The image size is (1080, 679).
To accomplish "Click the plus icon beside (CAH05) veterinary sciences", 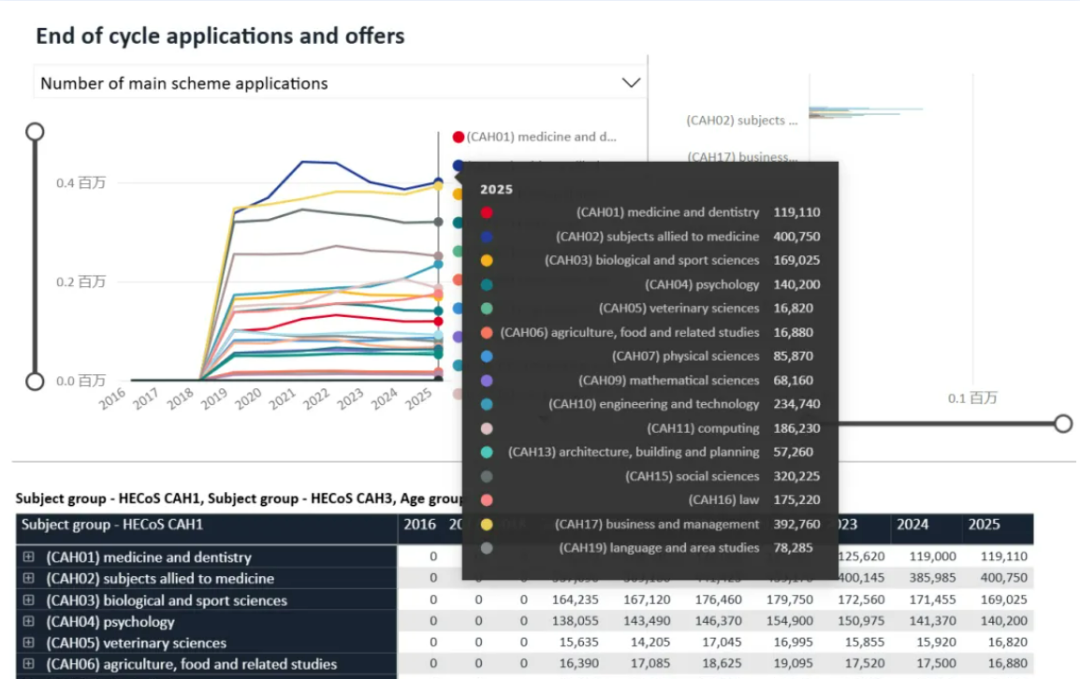I will coord(29,643).
